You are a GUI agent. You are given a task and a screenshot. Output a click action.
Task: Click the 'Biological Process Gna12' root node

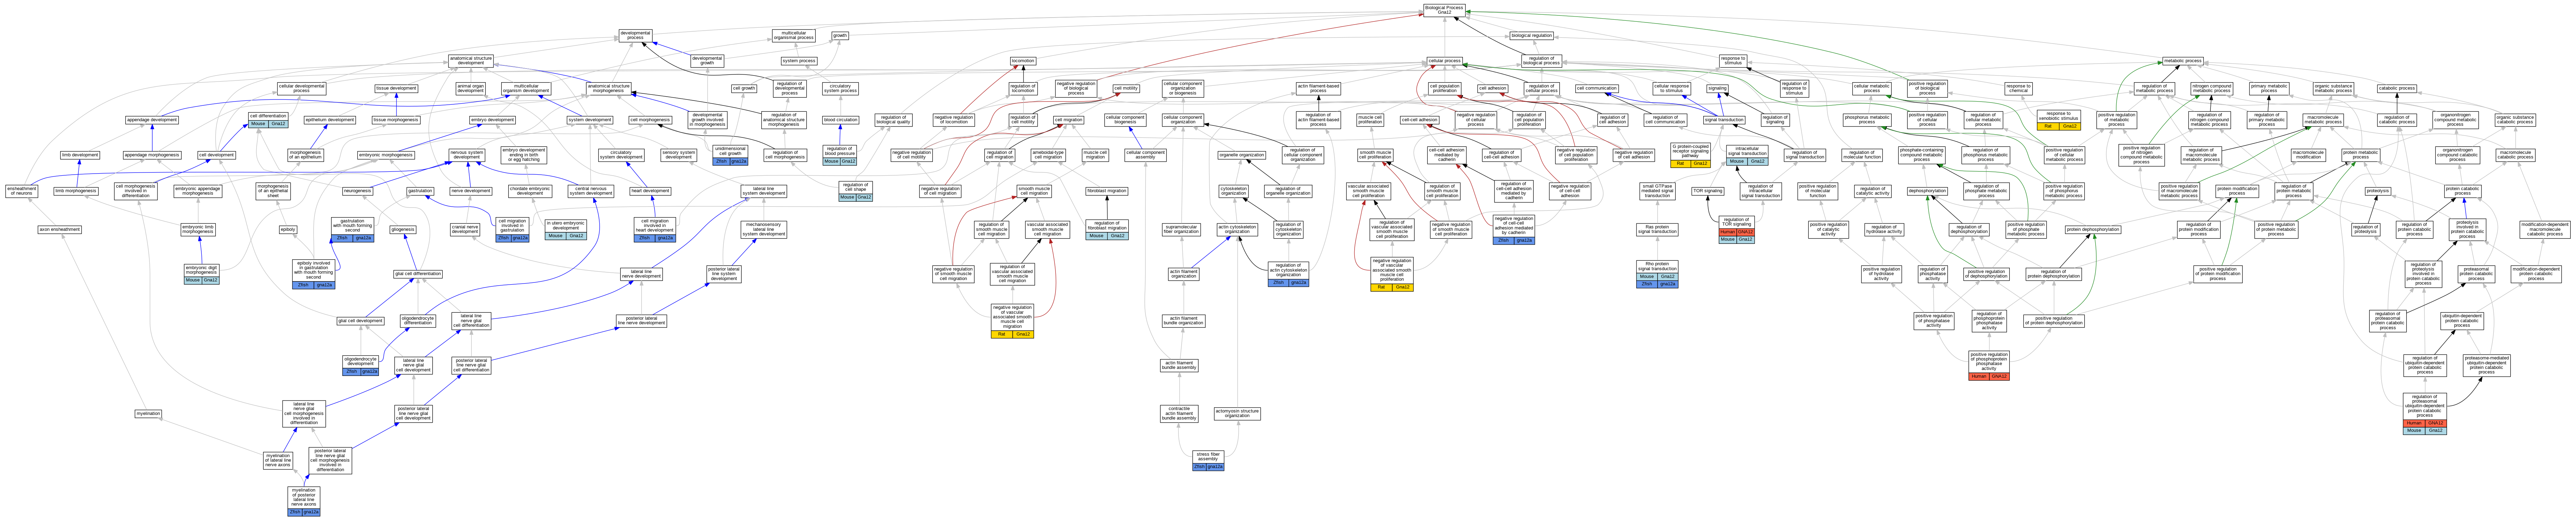point(1444,10)
